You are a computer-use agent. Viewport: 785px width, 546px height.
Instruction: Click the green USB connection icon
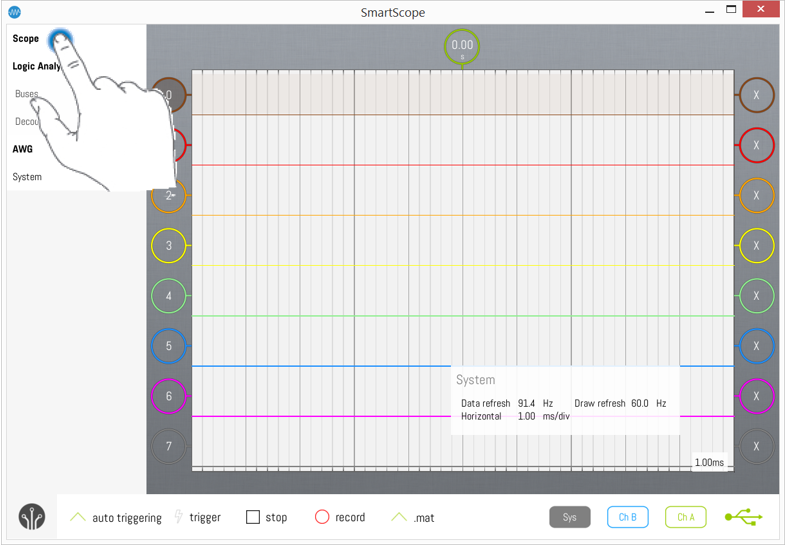point(743,517)
